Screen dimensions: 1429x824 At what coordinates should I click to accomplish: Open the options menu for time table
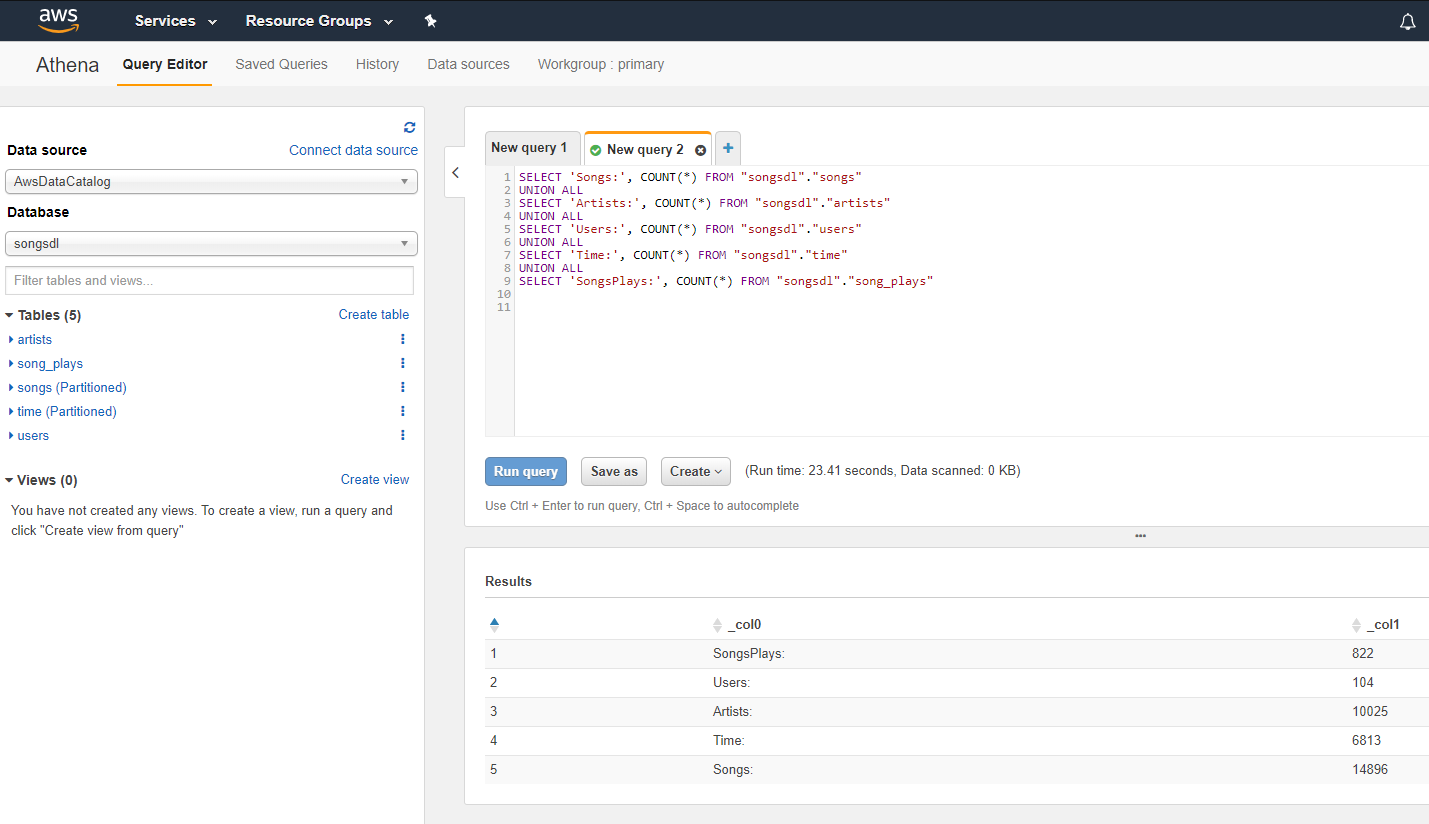coord(403,411)
